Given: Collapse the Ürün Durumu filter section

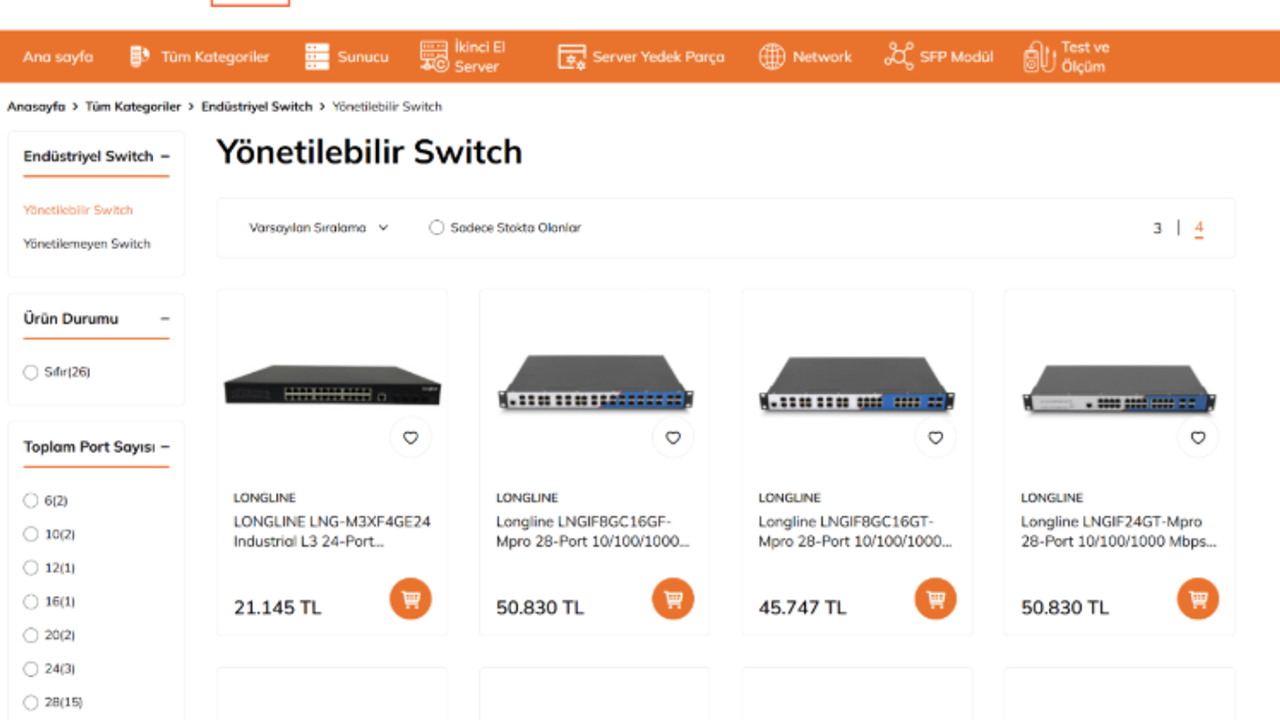Looking at the screenshot, I should (x=165, y=319).
